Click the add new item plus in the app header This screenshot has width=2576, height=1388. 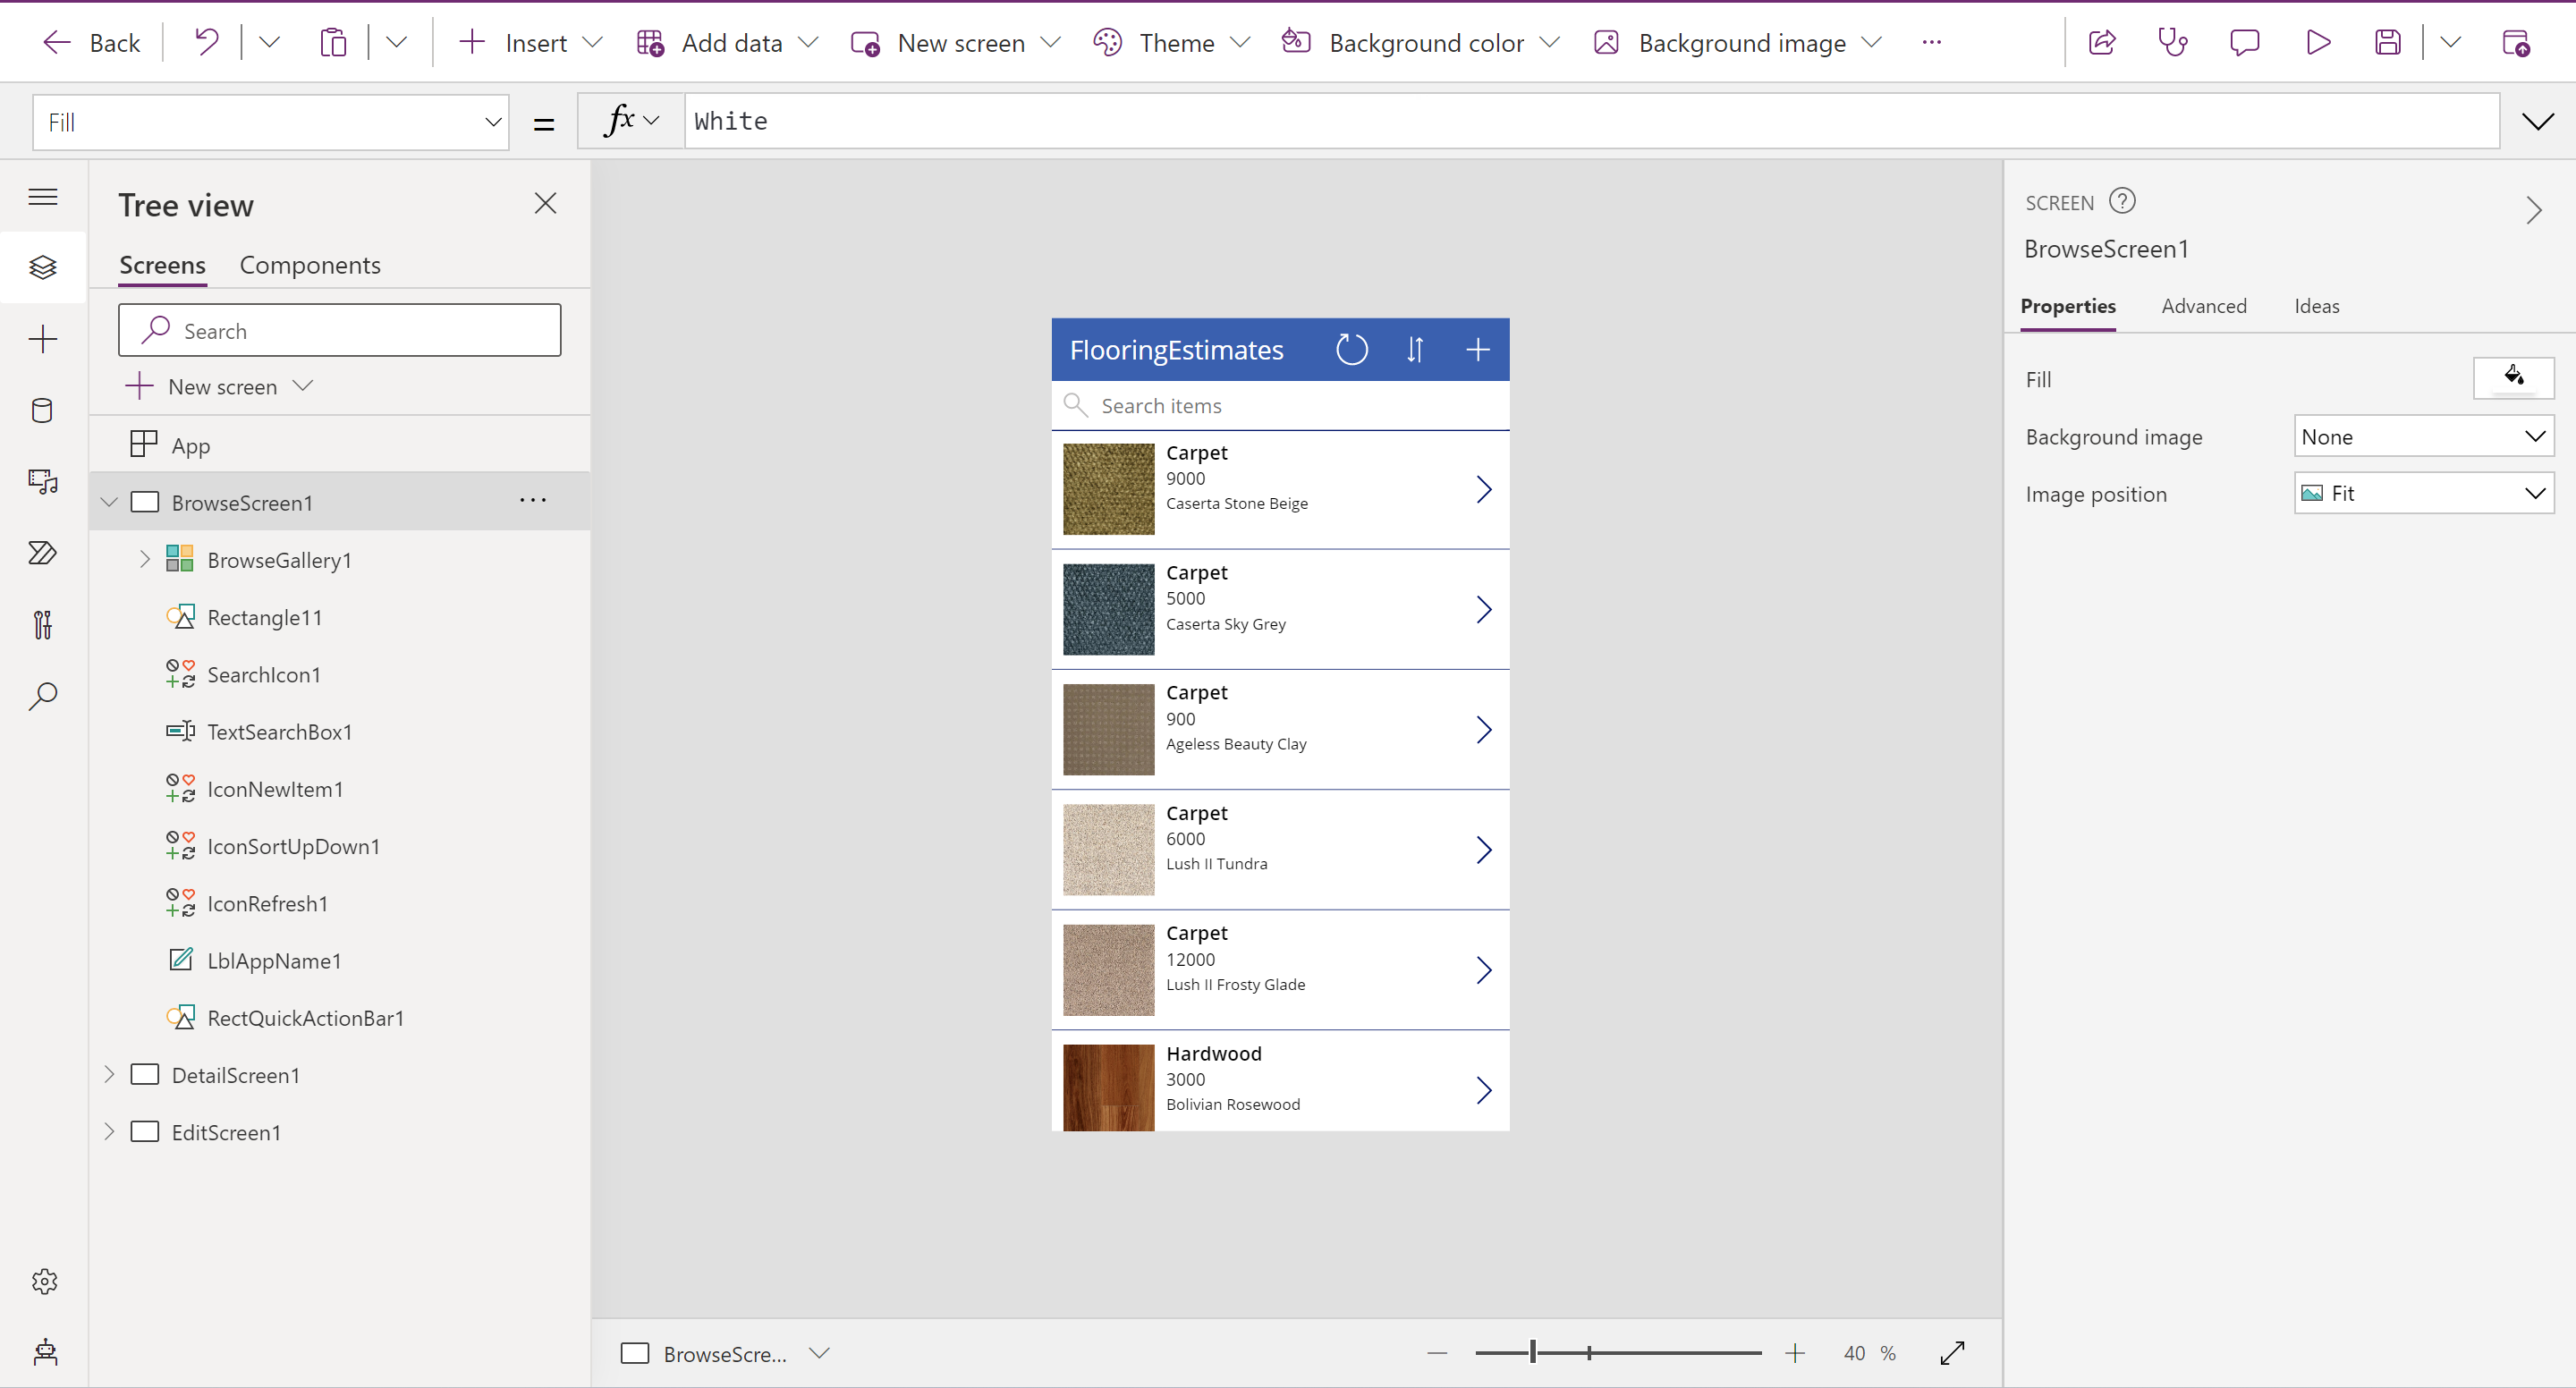point(1478,349)
